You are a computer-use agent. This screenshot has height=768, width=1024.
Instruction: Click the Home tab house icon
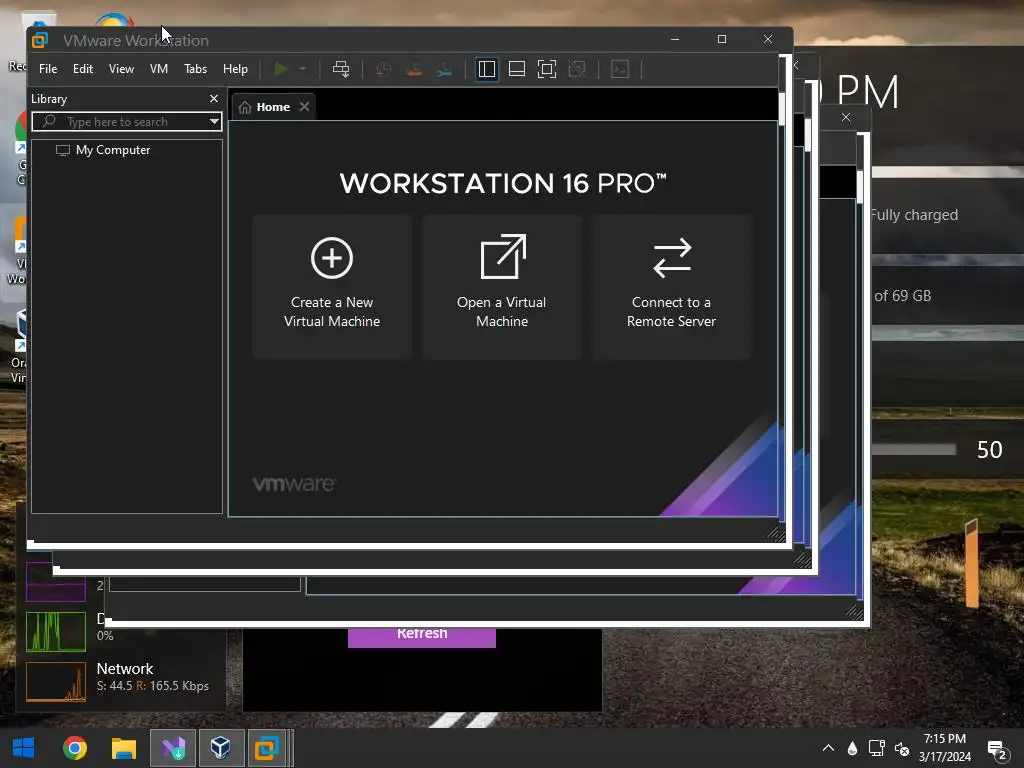click(x=245, y=107)
